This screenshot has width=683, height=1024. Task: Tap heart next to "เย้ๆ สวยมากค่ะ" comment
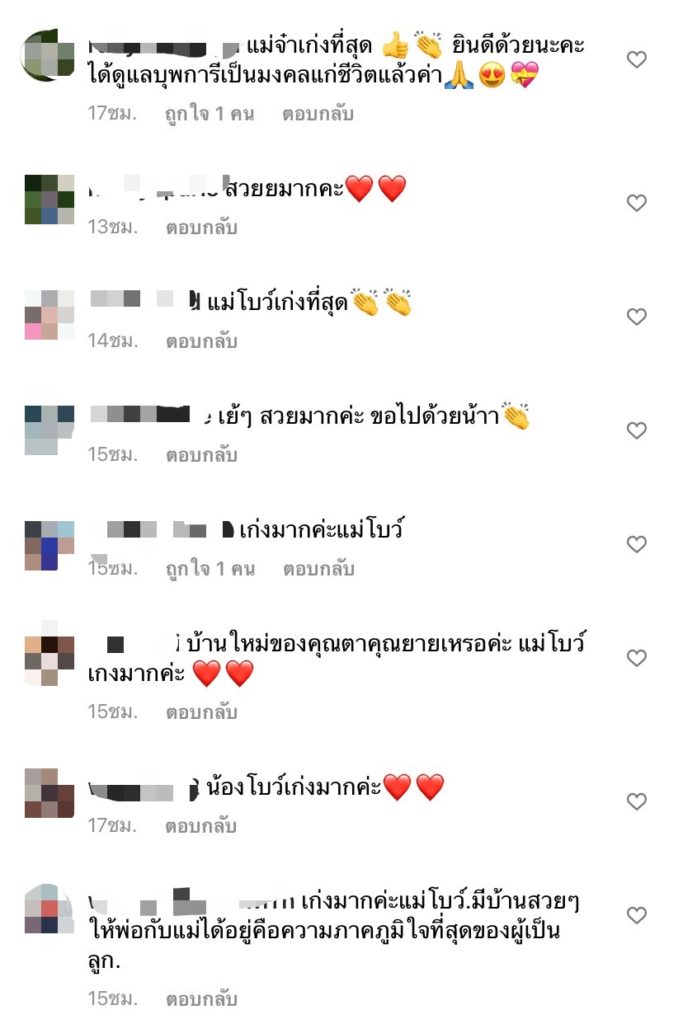[x=636, y=430]
